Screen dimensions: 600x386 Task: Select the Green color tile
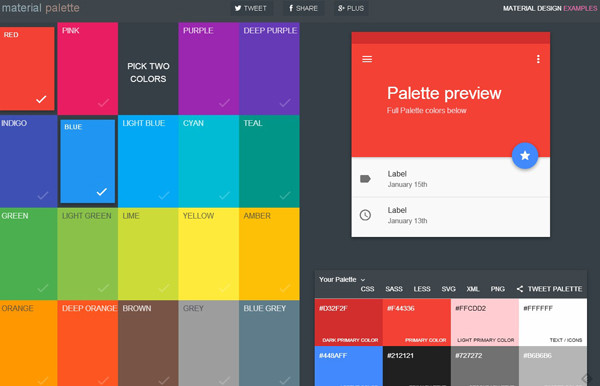pos(29,254)
